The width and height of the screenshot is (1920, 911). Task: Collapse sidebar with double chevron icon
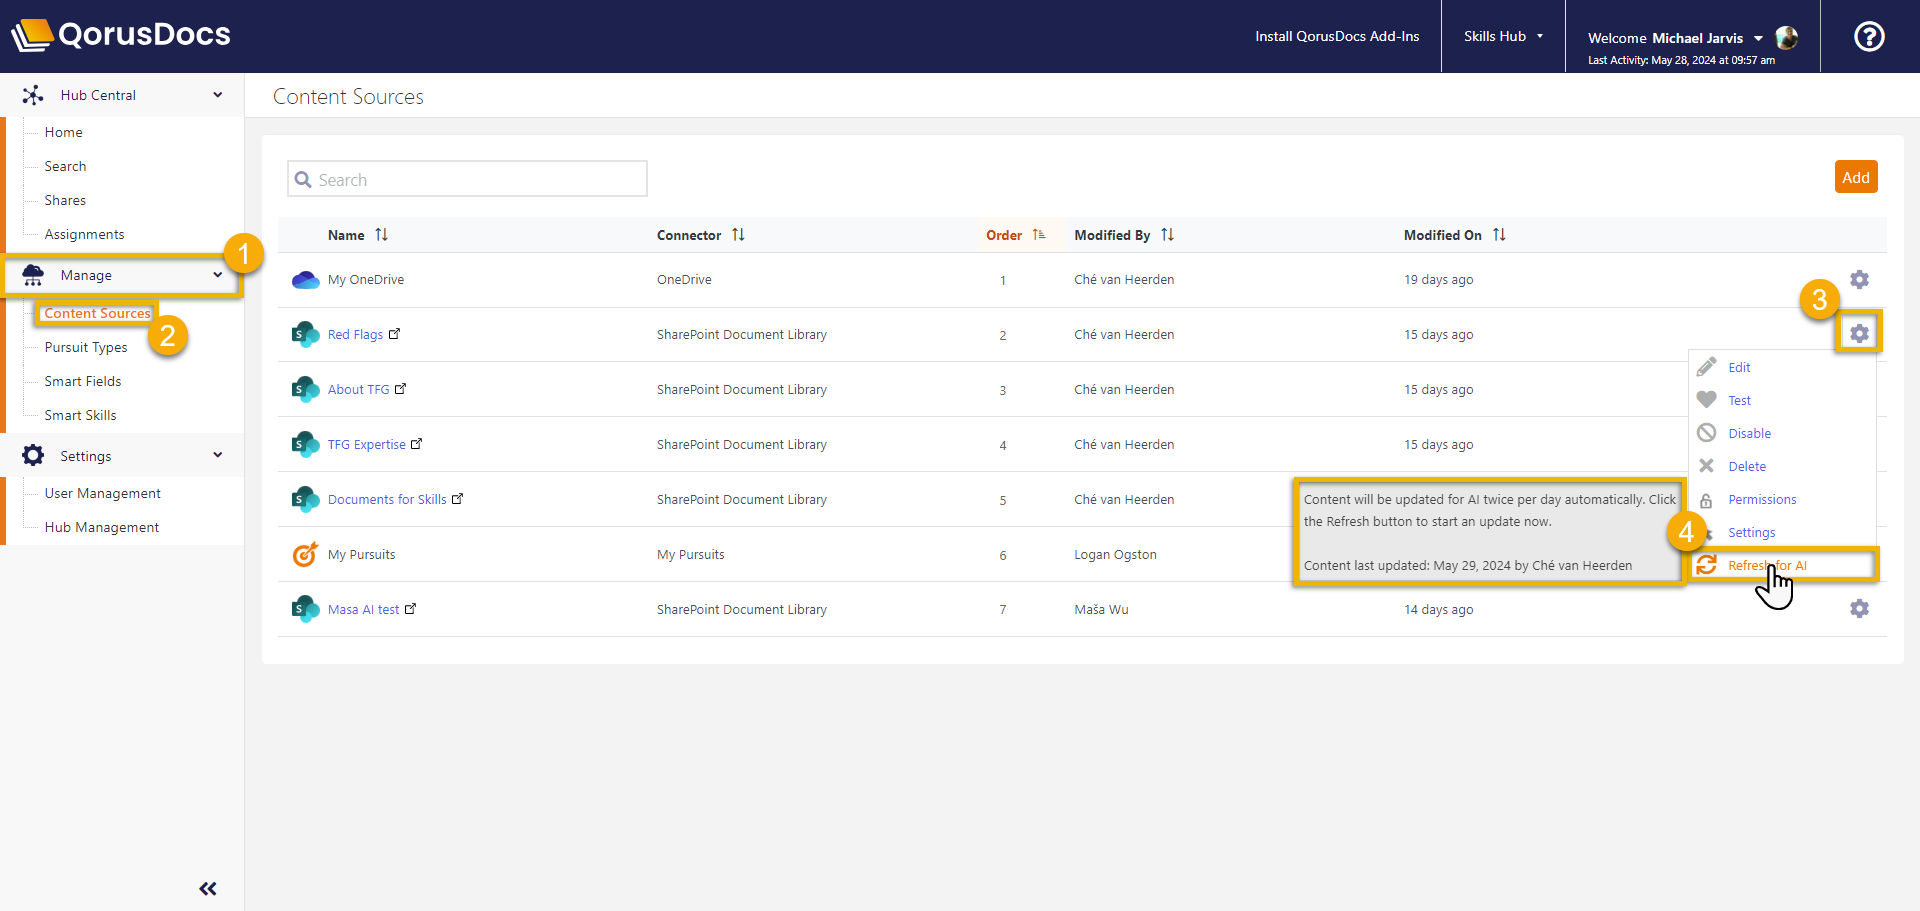tap(208, 888)
